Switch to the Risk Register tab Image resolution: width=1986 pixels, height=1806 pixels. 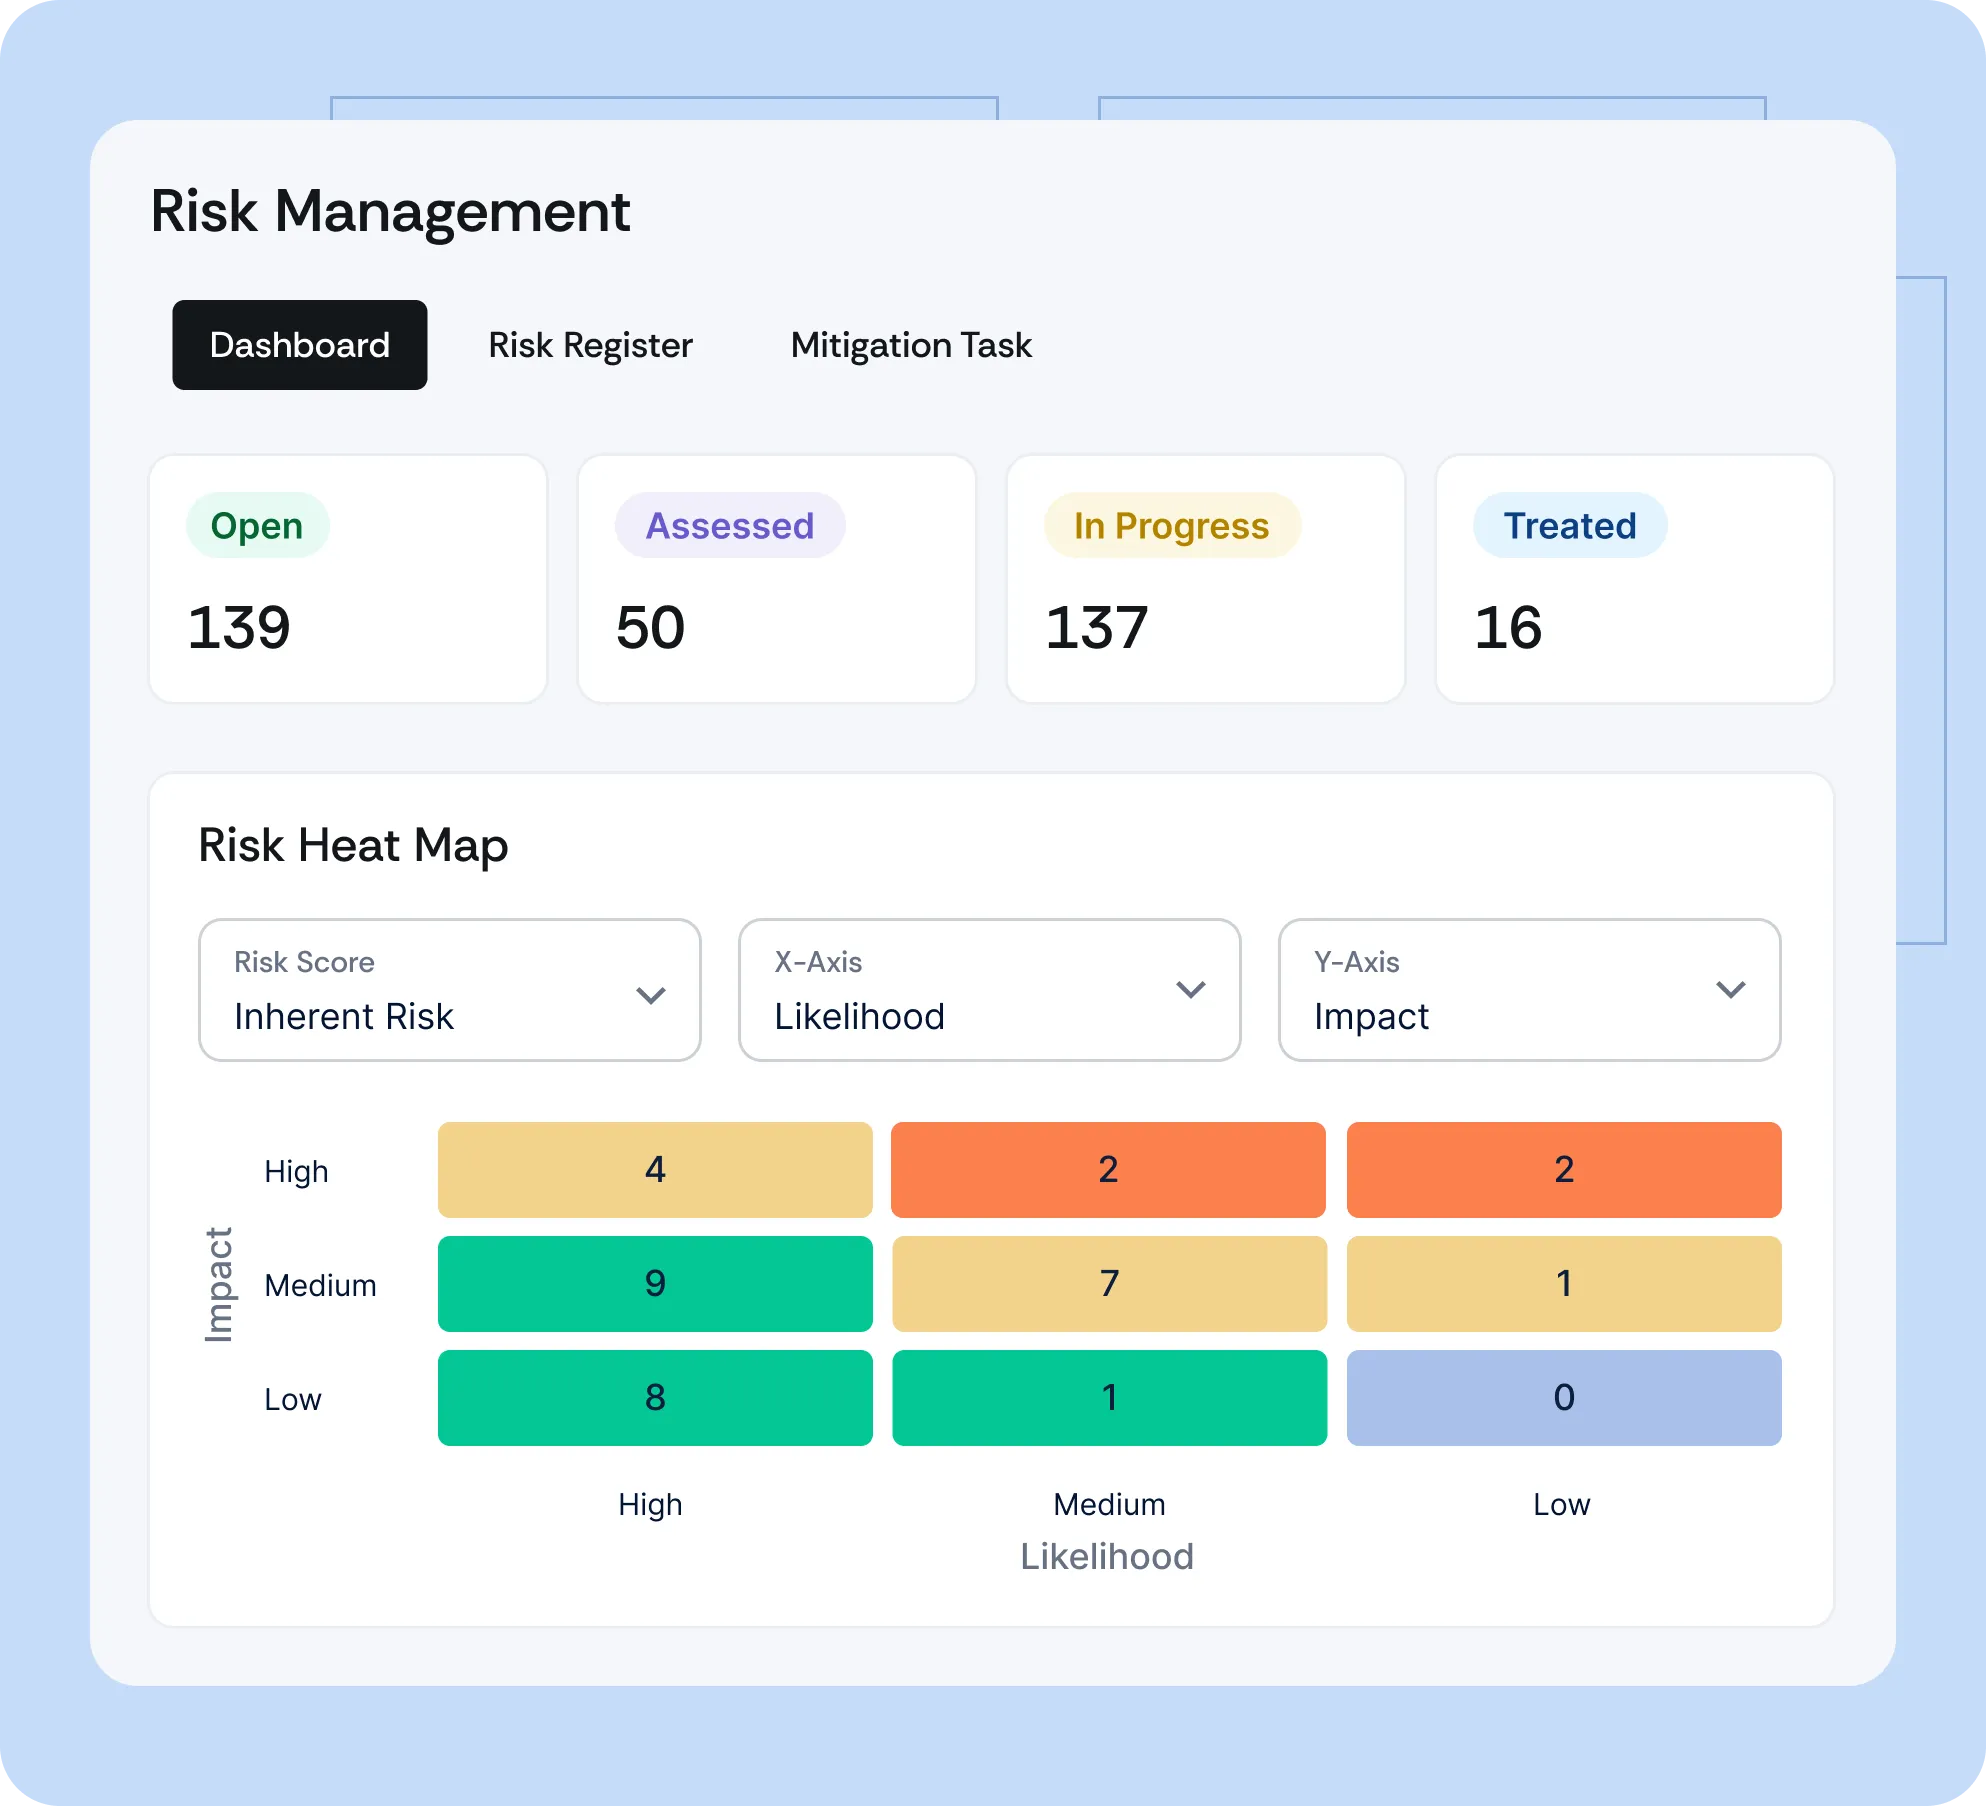click(590, 345)
